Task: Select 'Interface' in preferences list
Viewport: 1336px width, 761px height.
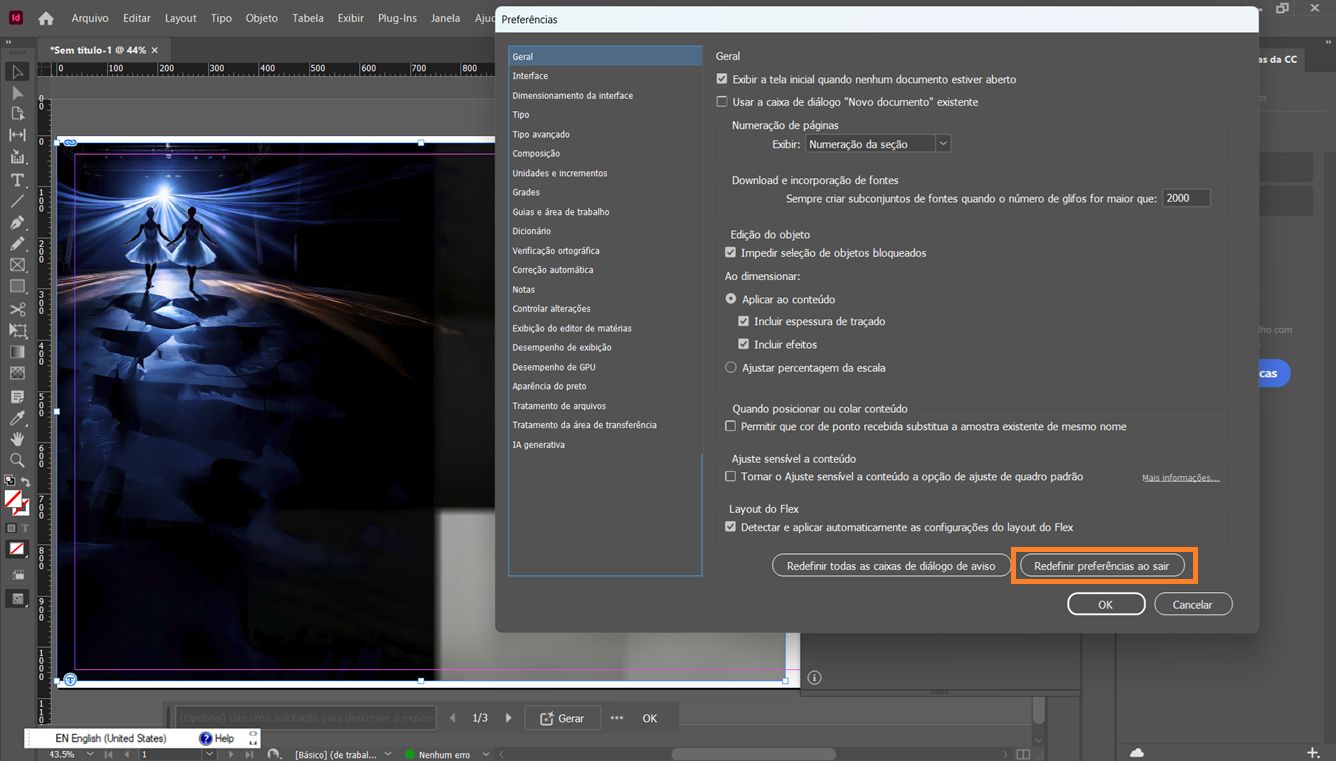Action: point(604,76)
